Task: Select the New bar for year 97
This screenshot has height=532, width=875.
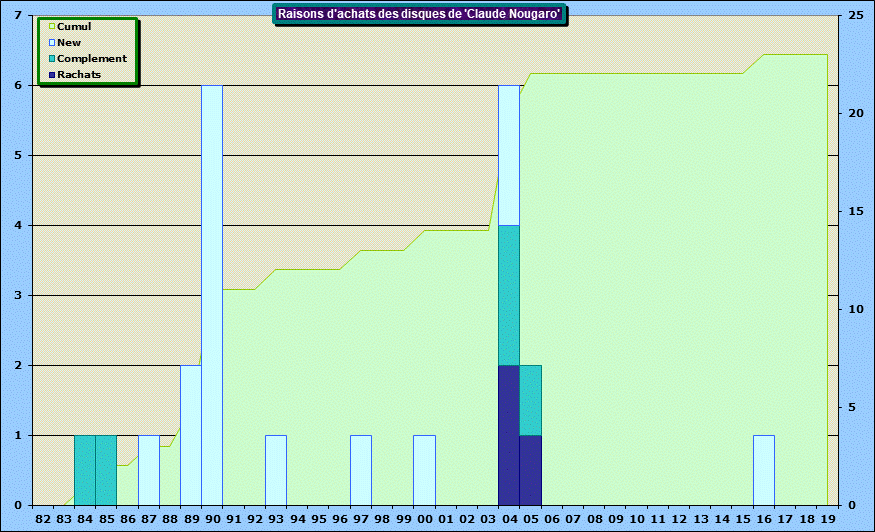Action: 361,470
